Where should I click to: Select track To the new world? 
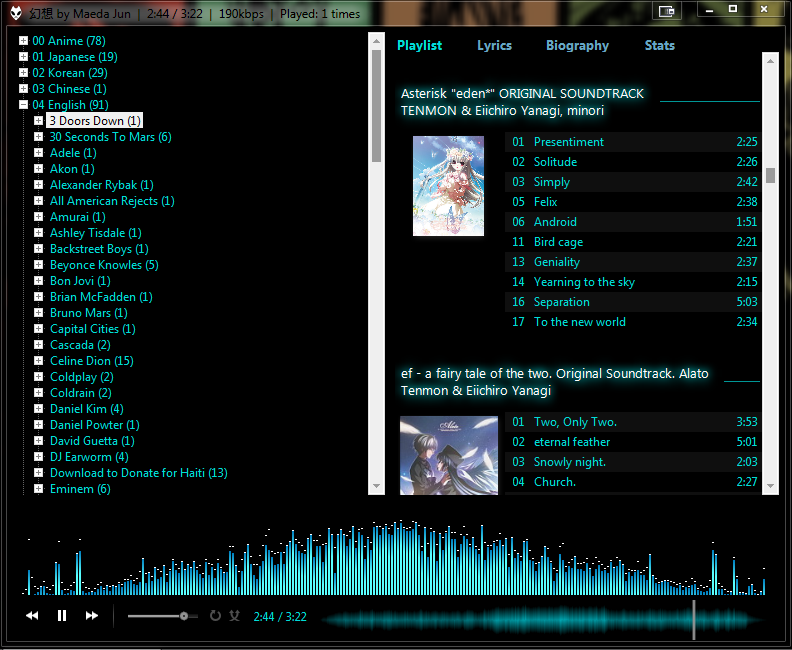633,322
